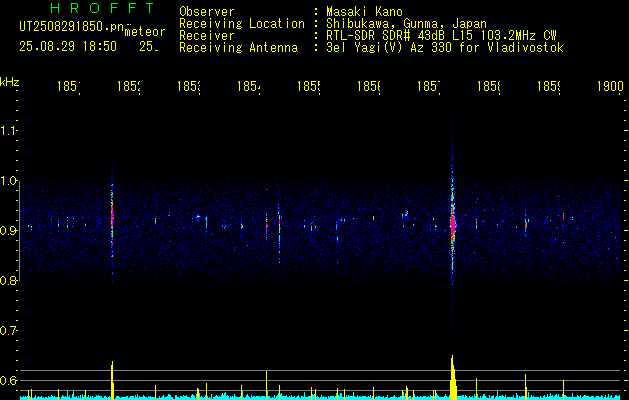Viewport: 629px width, 400px height.
Task: Click the kHz axis unit label
Action: pos(9,82)
